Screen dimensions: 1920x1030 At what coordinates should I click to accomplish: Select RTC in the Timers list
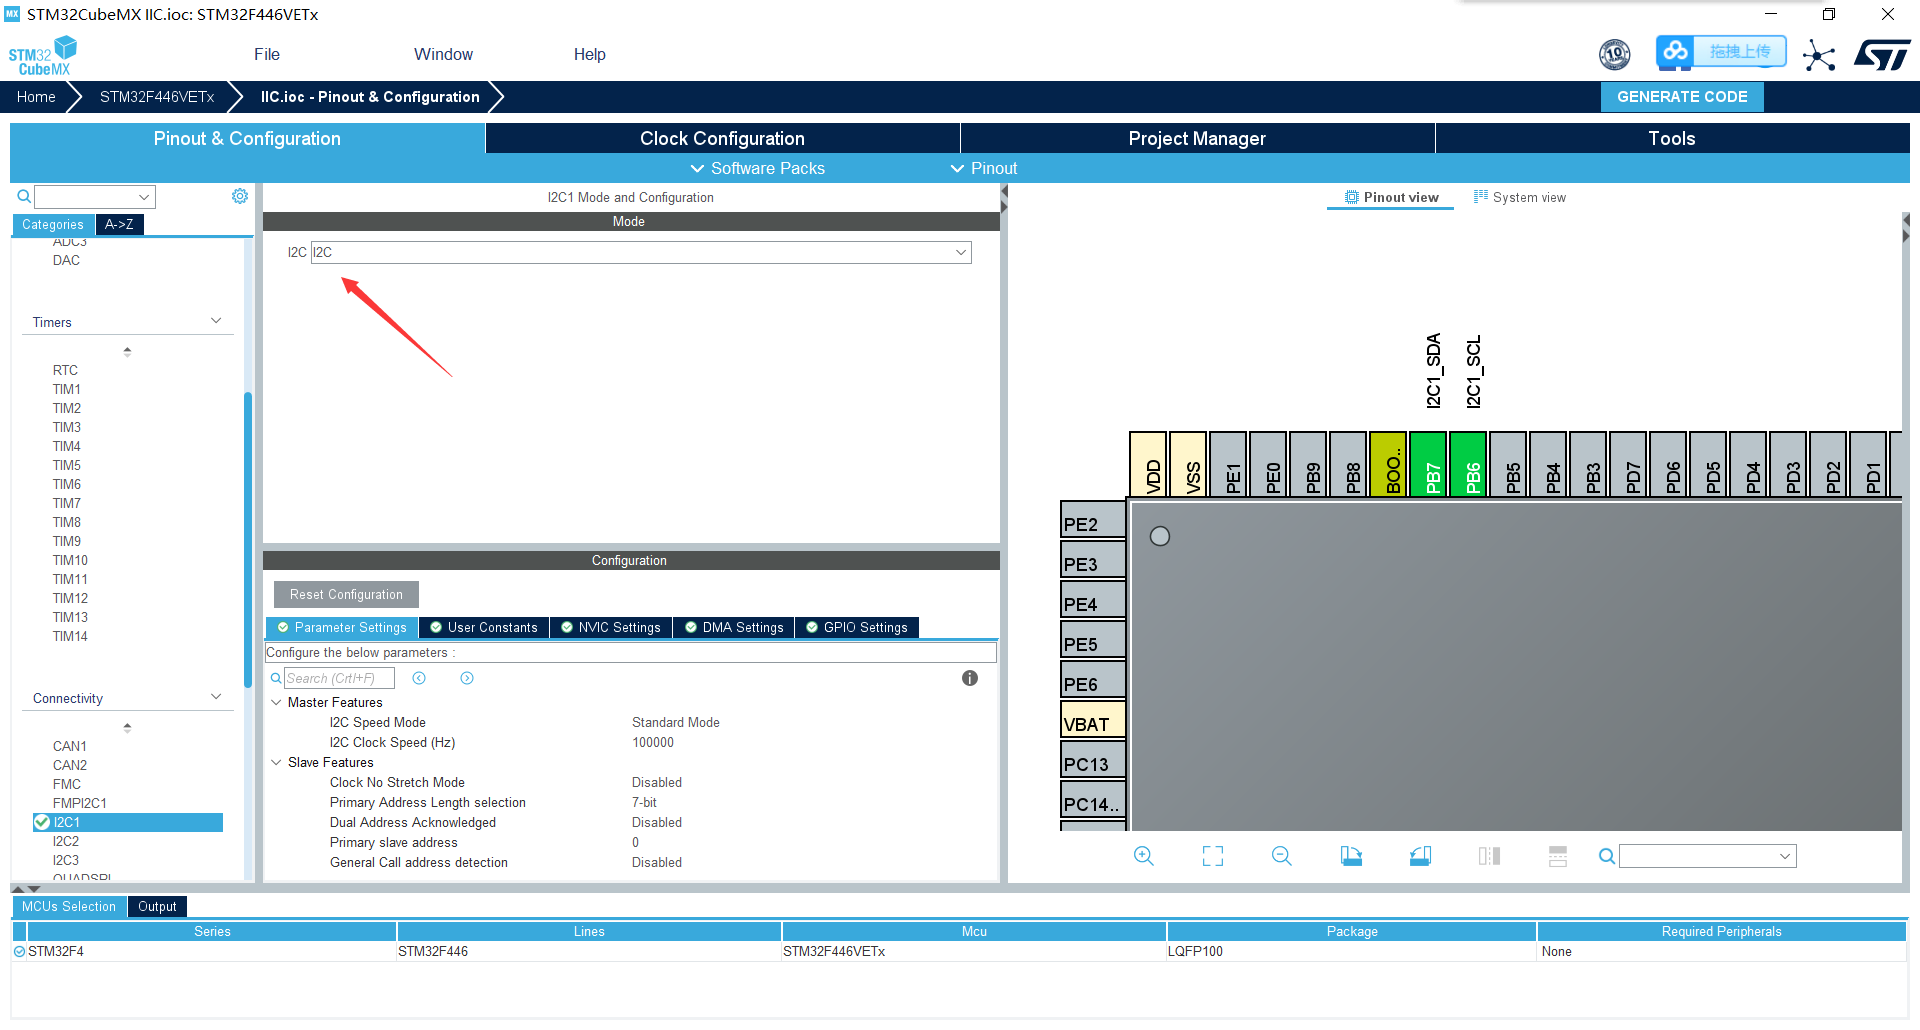[65, 370]
